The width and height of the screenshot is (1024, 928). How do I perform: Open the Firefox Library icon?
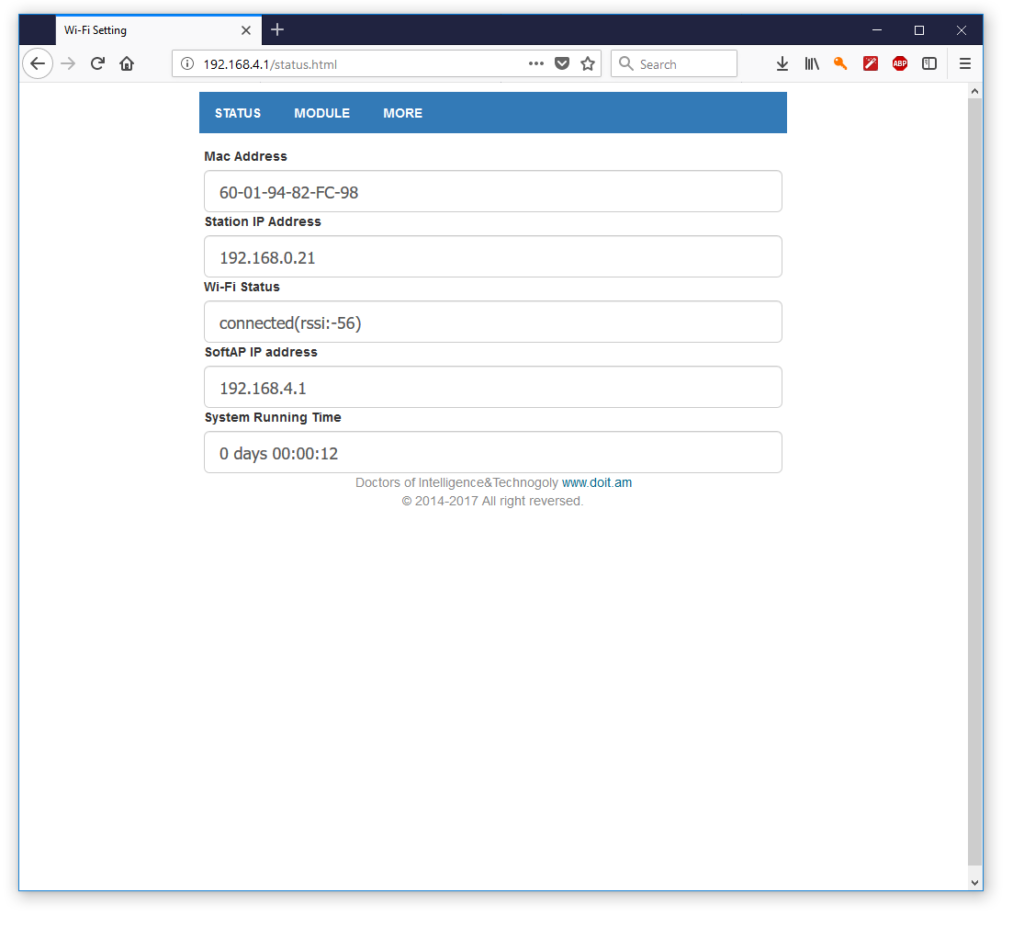coord(811,63)
